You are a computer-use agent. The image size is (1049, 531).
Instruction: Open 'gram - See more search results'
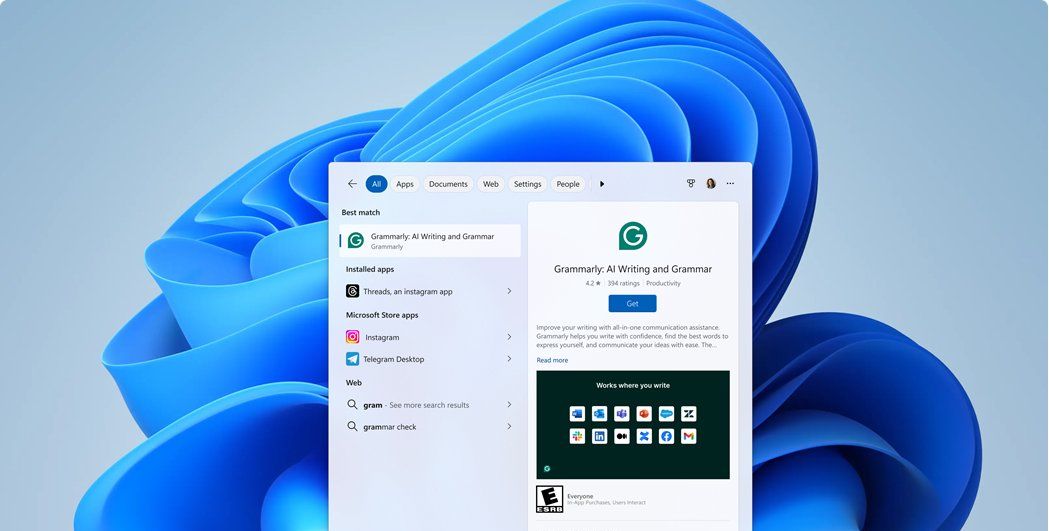430,405
